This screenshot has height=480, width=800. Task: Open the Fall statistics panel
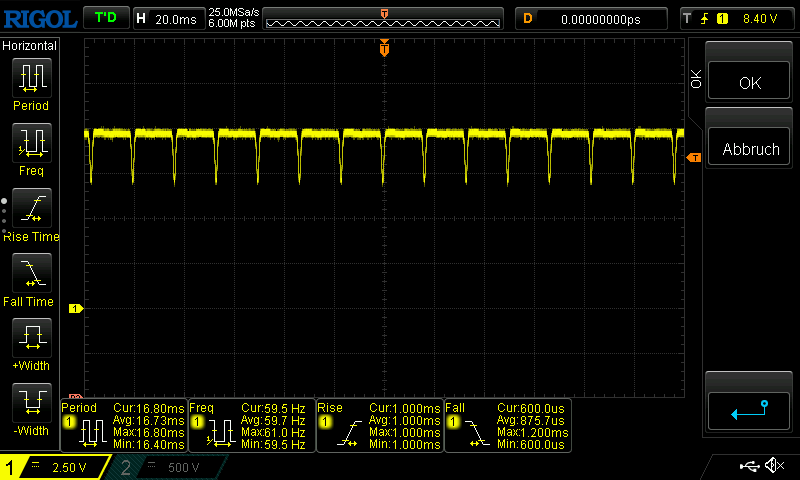[x=506, y=426]
